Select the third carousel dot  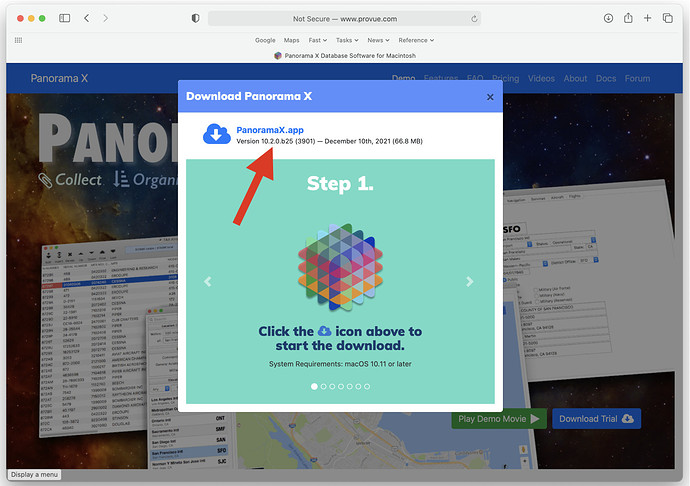point(332,387)
